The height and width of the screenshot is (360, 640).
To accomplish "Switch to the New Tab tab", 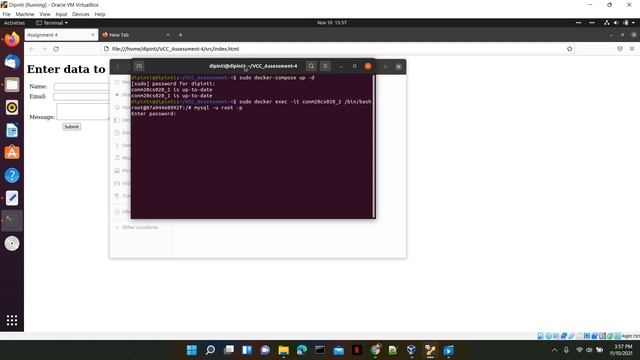I will coord(136,35).
